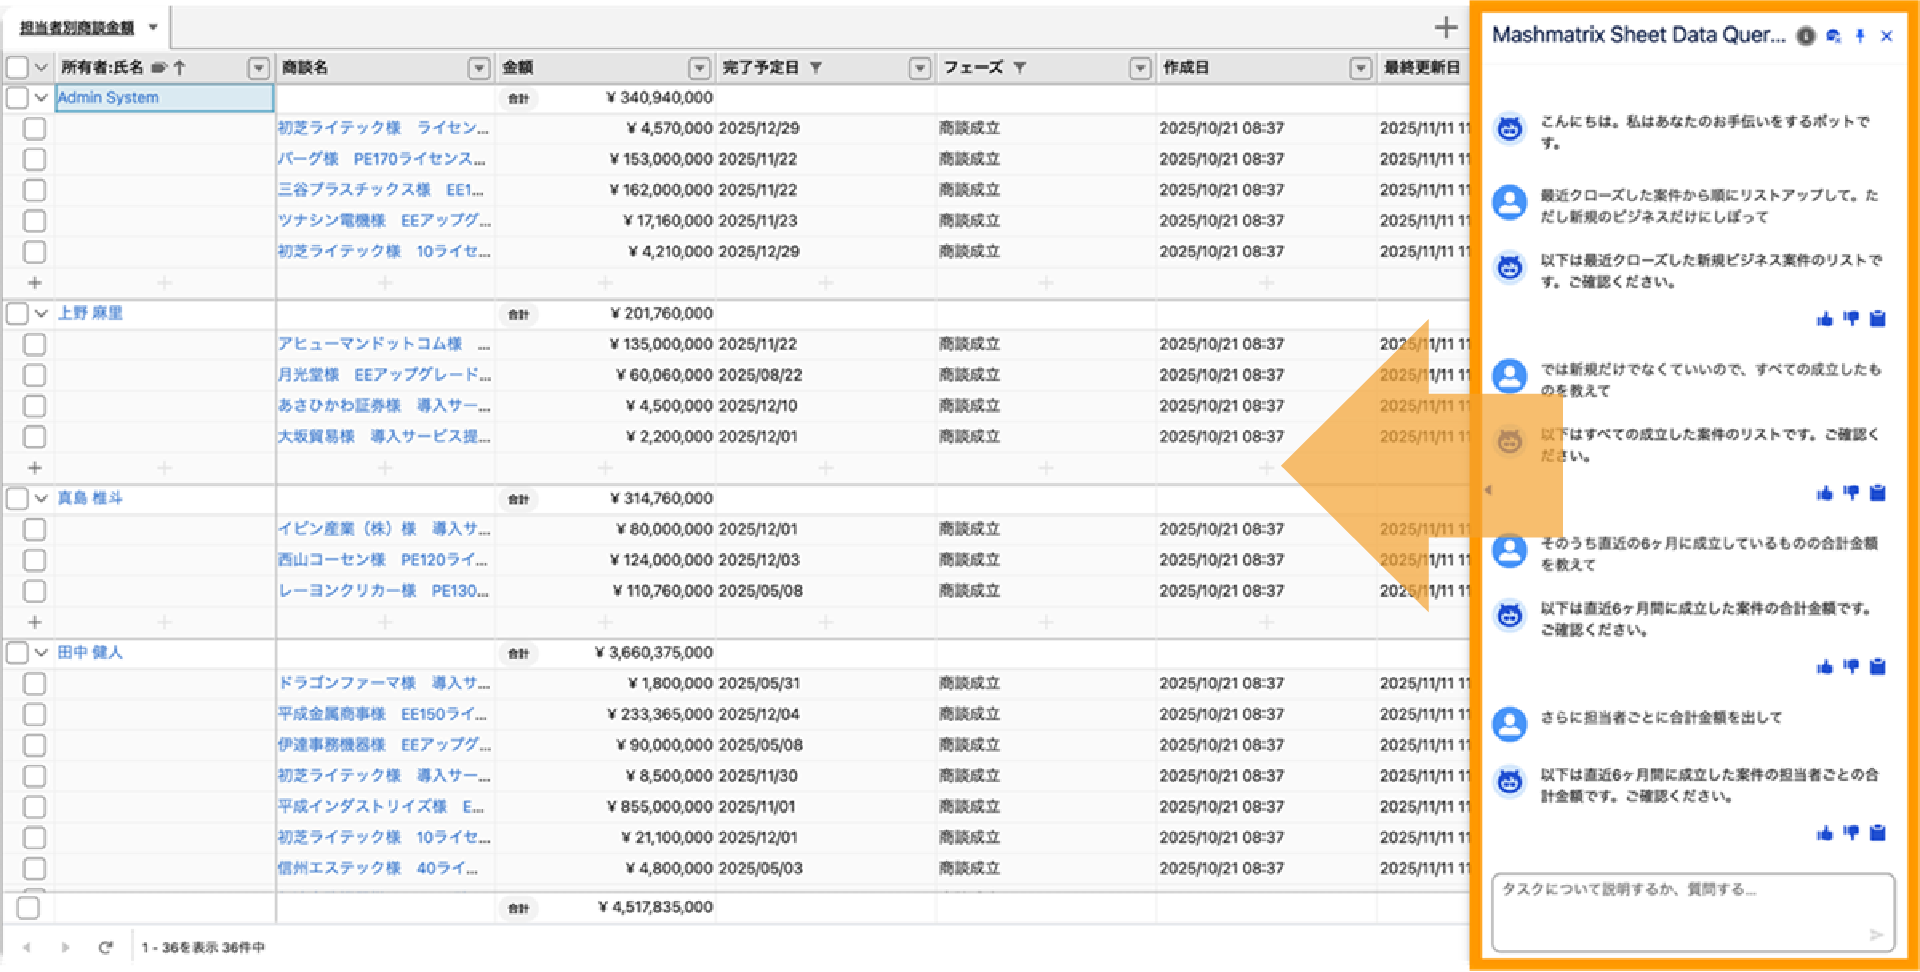
Task: Start a new chat conversation icon
Action: coord(1833,36)
